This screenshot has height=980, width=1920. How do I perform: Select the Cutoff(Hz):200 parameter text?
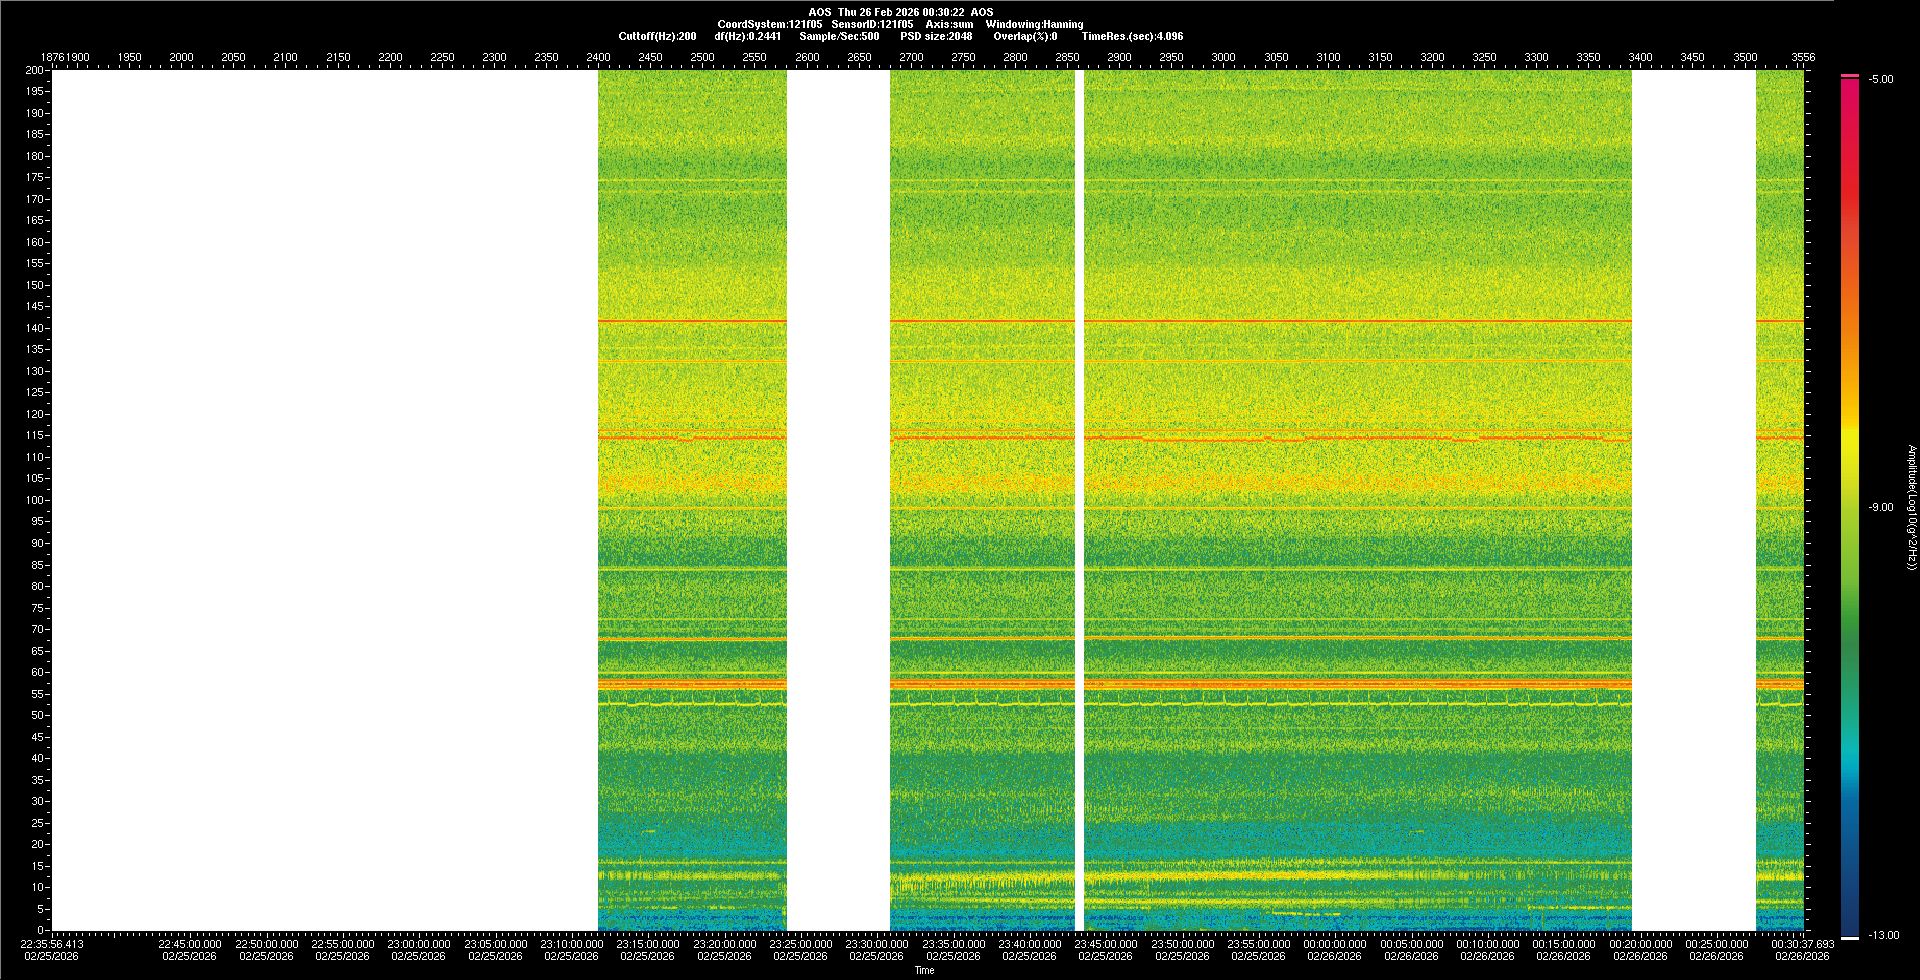coord(657,36)
